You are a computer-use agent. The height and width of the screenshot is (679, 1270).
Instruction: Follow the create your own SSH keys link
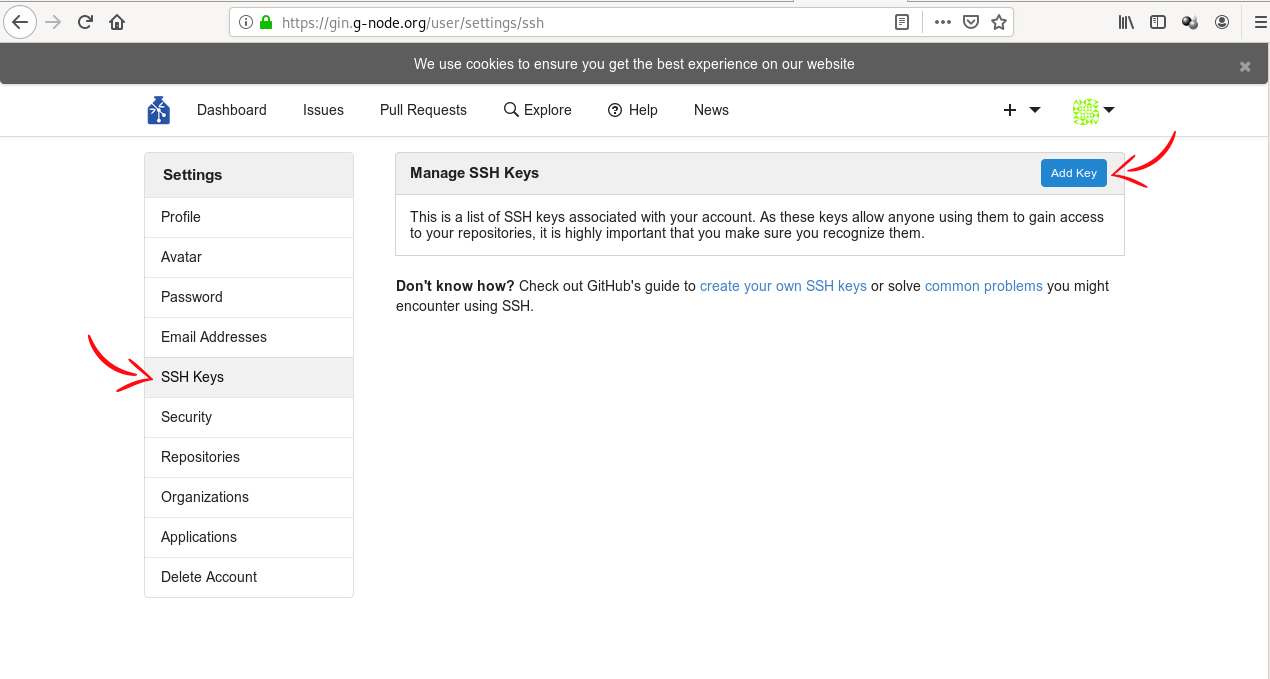coord(783,286)
